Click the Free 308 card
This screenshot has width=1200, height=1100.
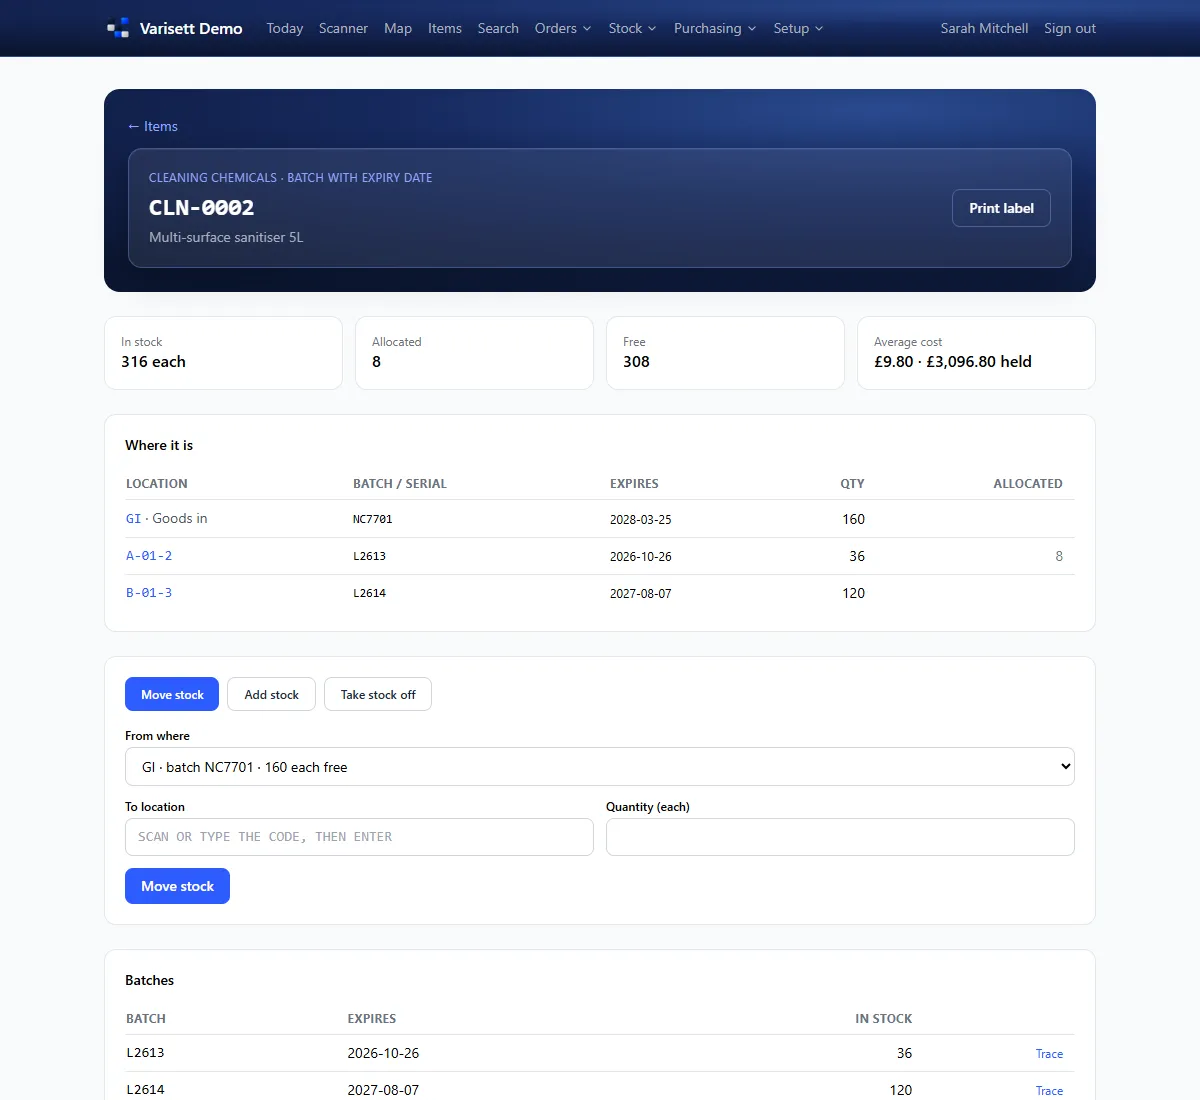pyautogui.click(x=725, y=353)
